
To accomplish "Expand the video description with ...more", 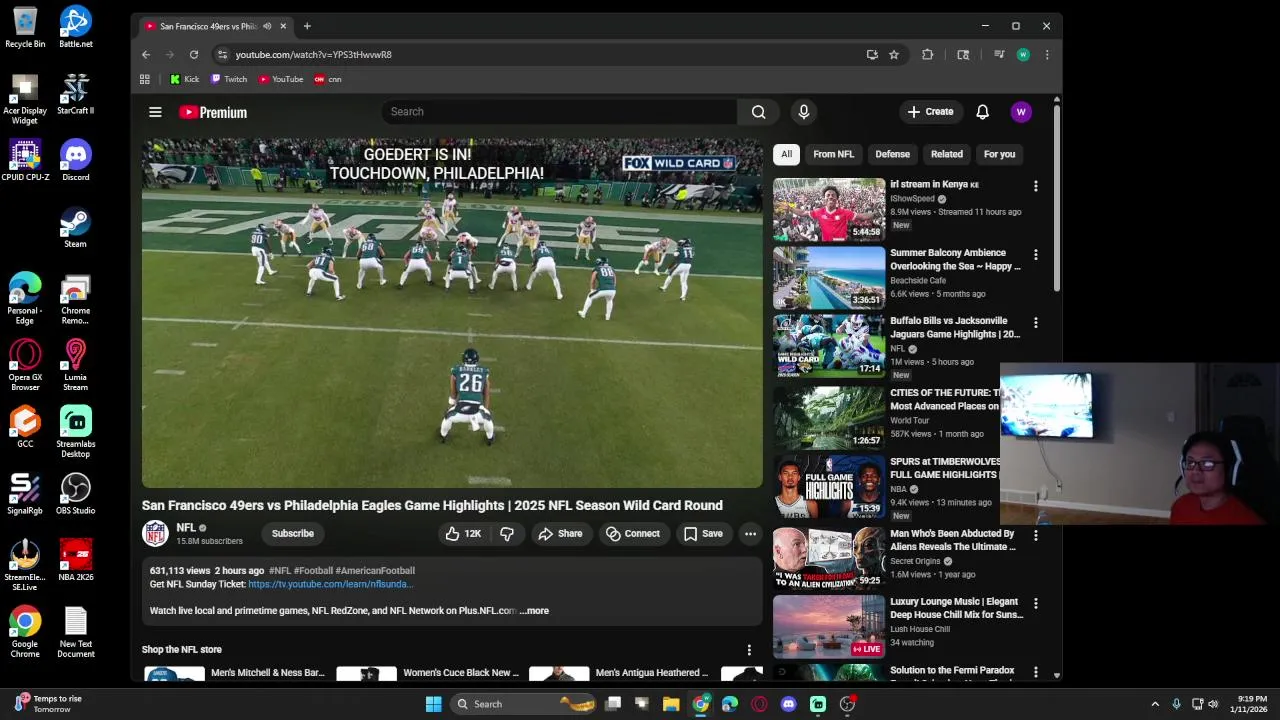I will (534, 611).
